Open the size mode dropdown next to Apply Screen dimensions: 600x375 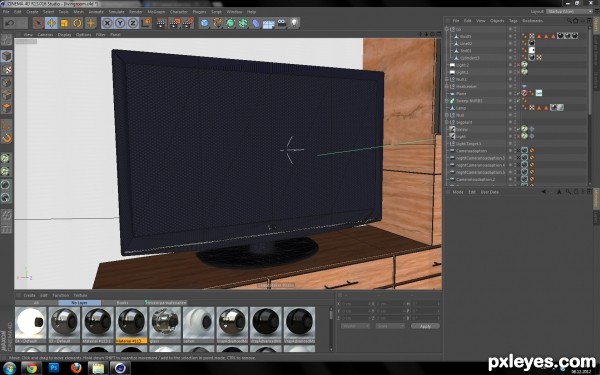click(x=390, y=326)
